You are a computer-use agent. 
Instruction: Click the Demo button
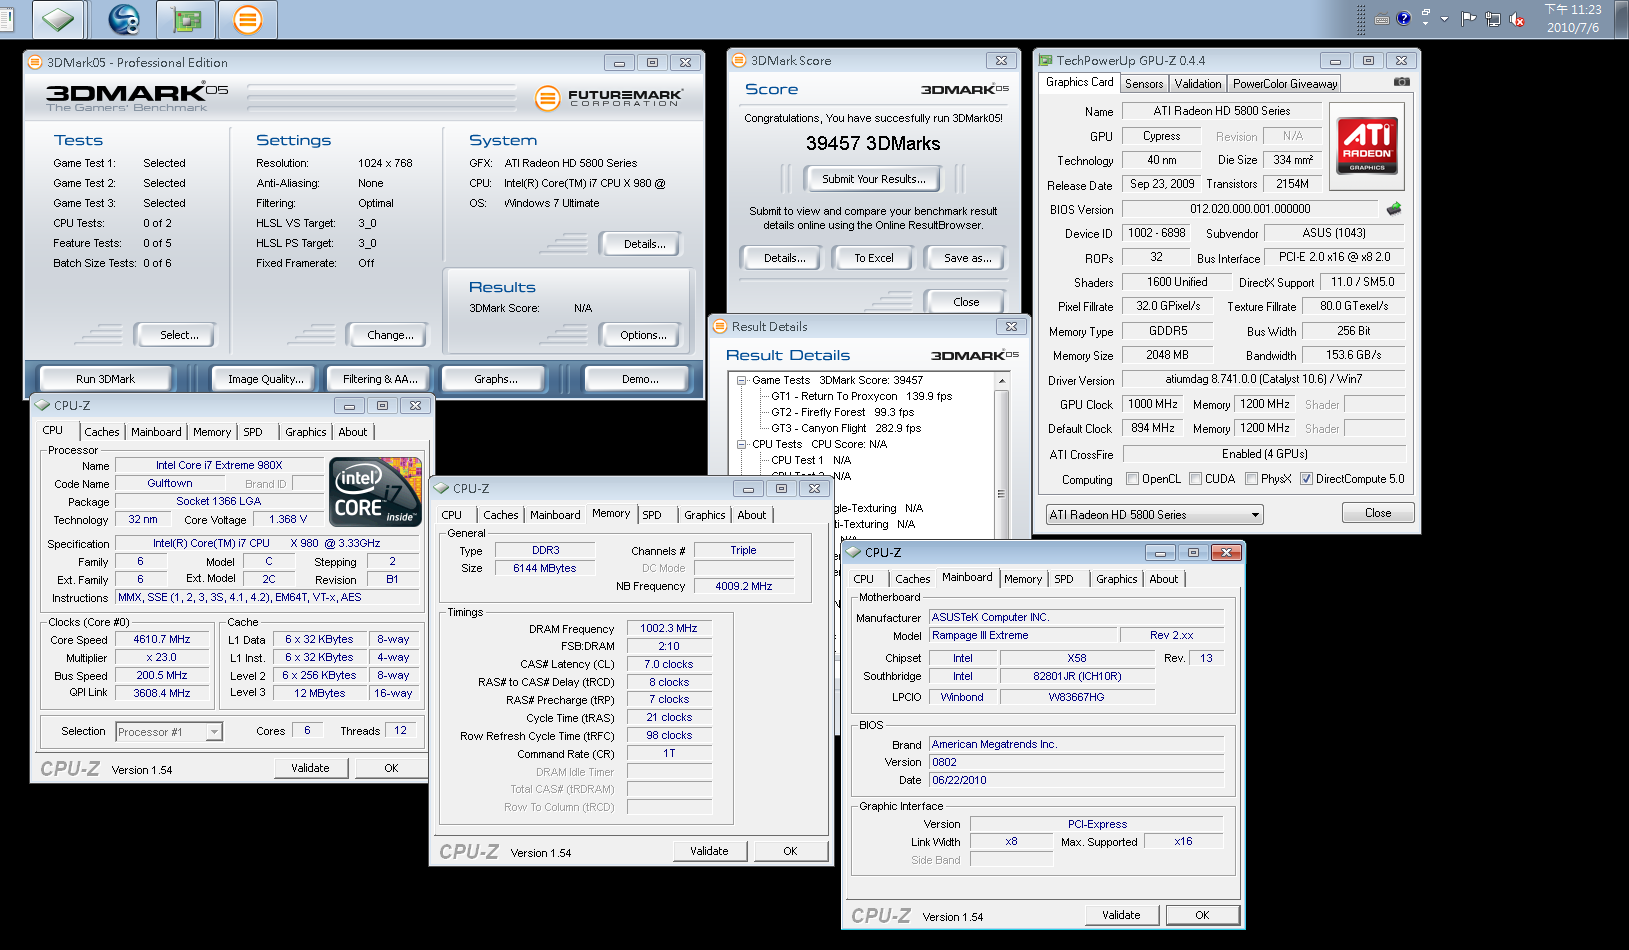pos(640,379)
